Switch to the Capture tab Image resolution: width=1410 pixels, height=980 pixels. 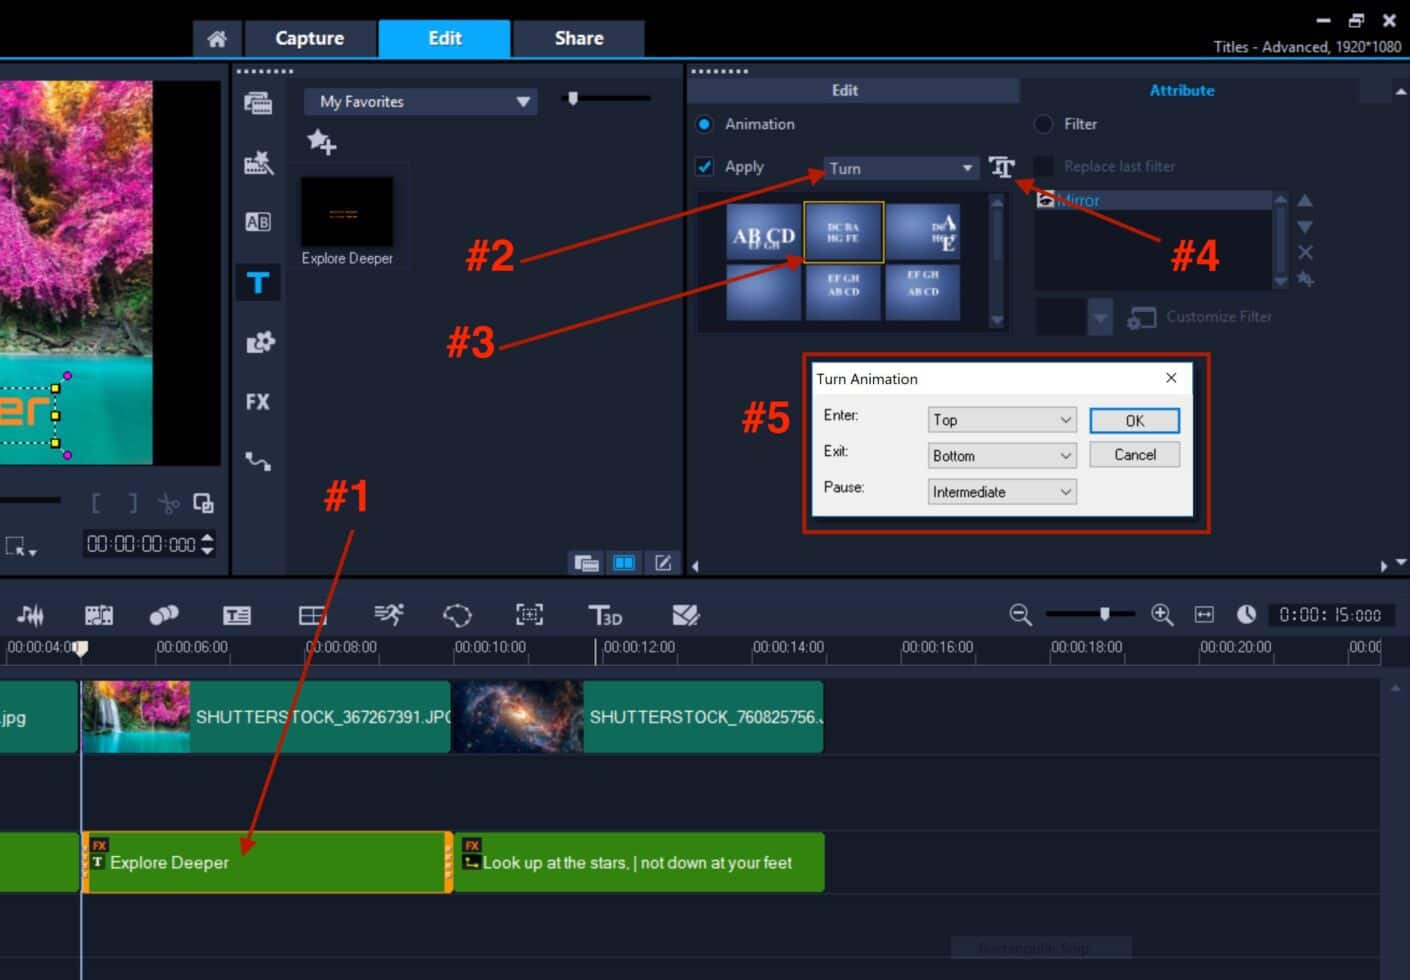click(x=309, y=38)
